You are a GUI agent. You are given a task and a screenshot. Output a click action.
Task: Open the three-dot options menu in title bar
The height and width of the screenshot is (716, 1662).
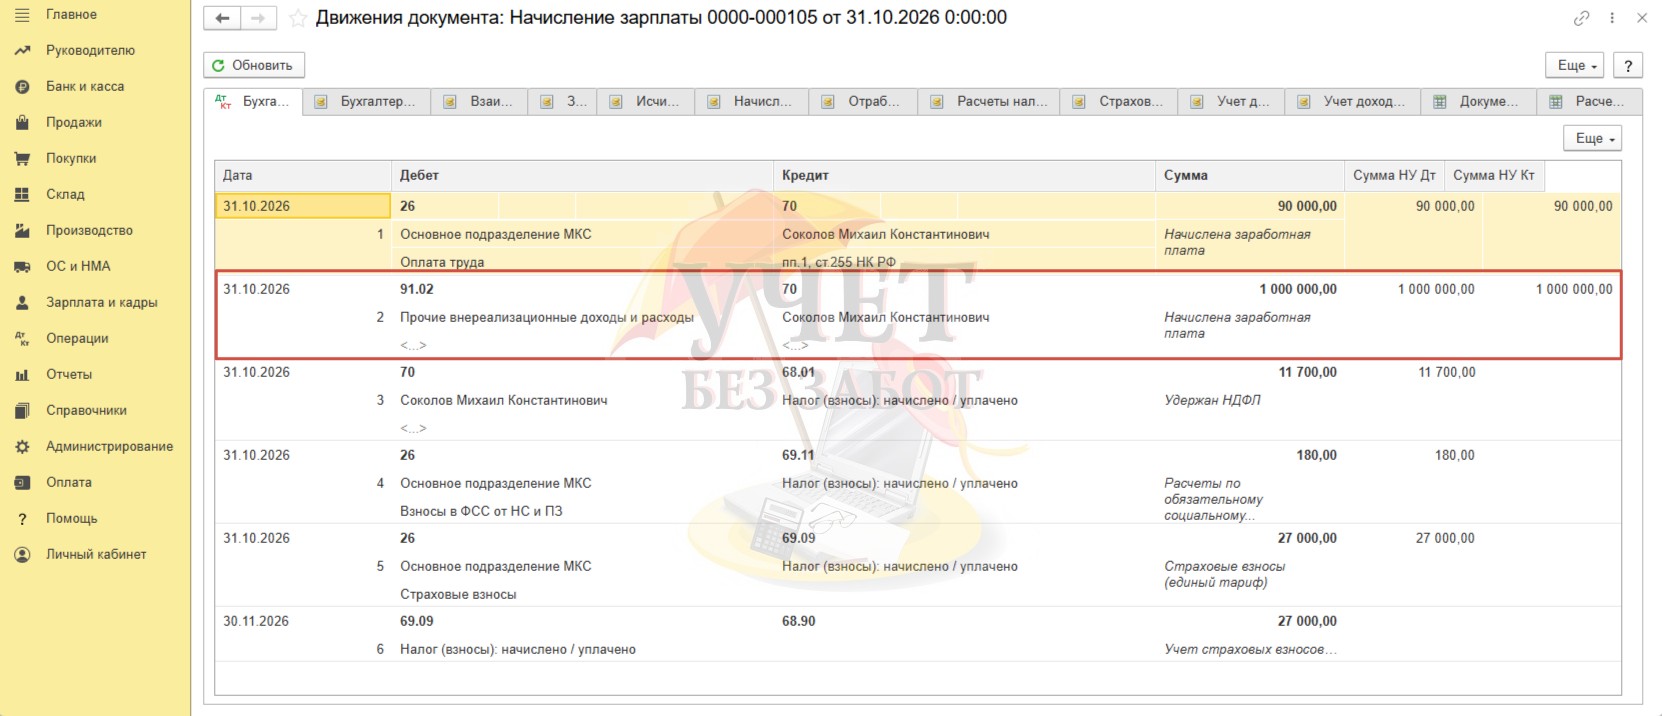(1612, 18)
